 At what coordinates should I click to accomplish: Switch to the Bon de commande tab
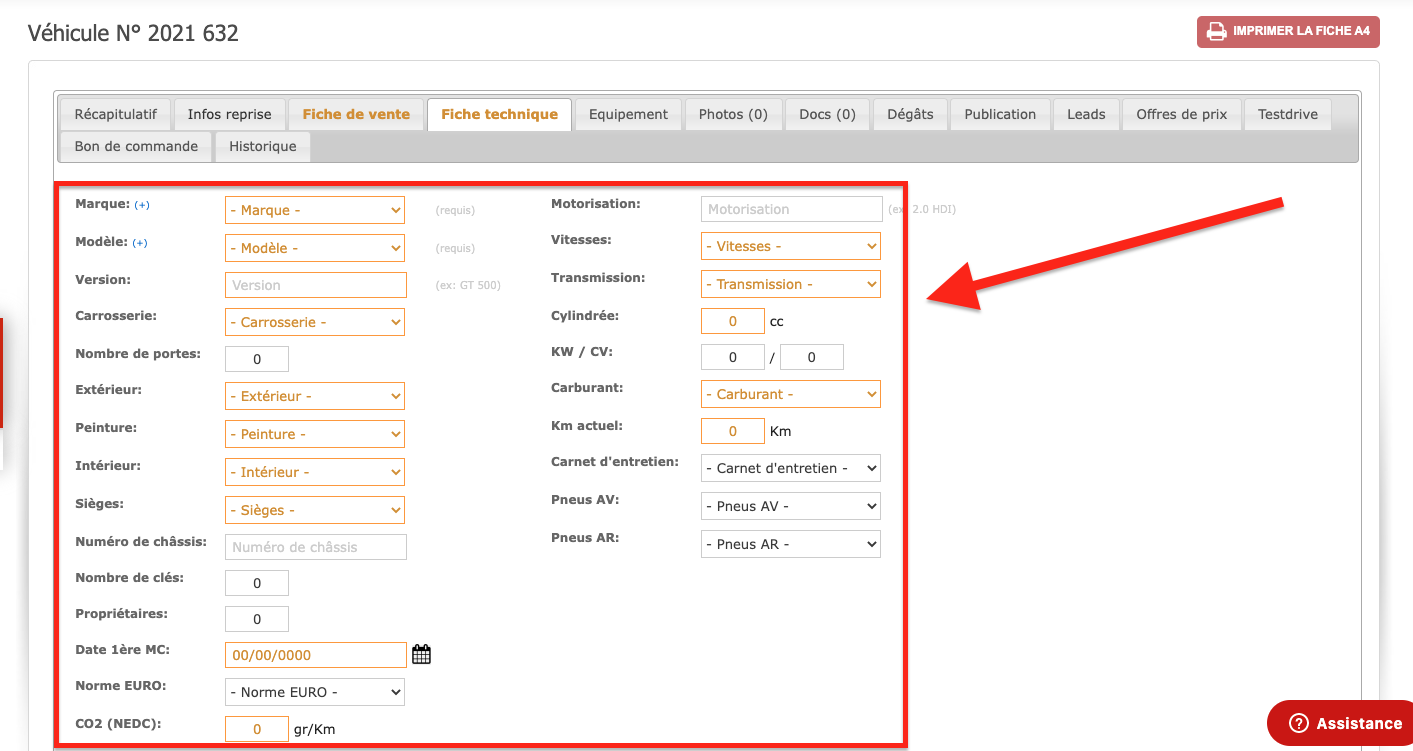[136, 146]
